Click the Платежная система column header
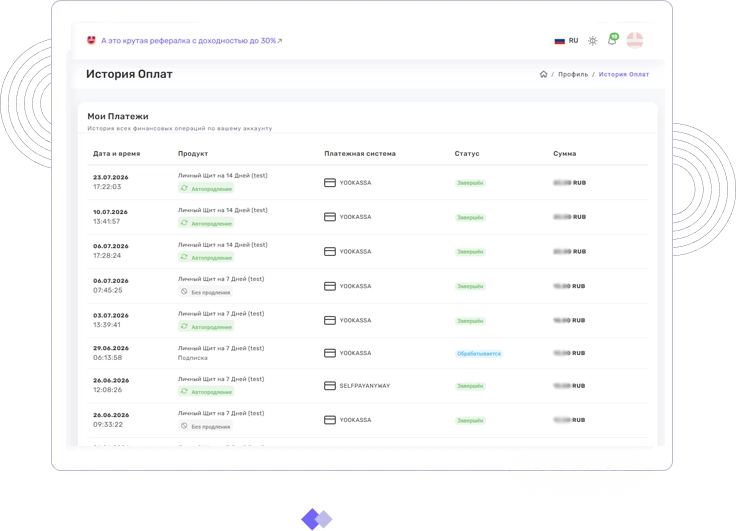The width and height of the screenshot is (736, 531). (x=360, y=154)
